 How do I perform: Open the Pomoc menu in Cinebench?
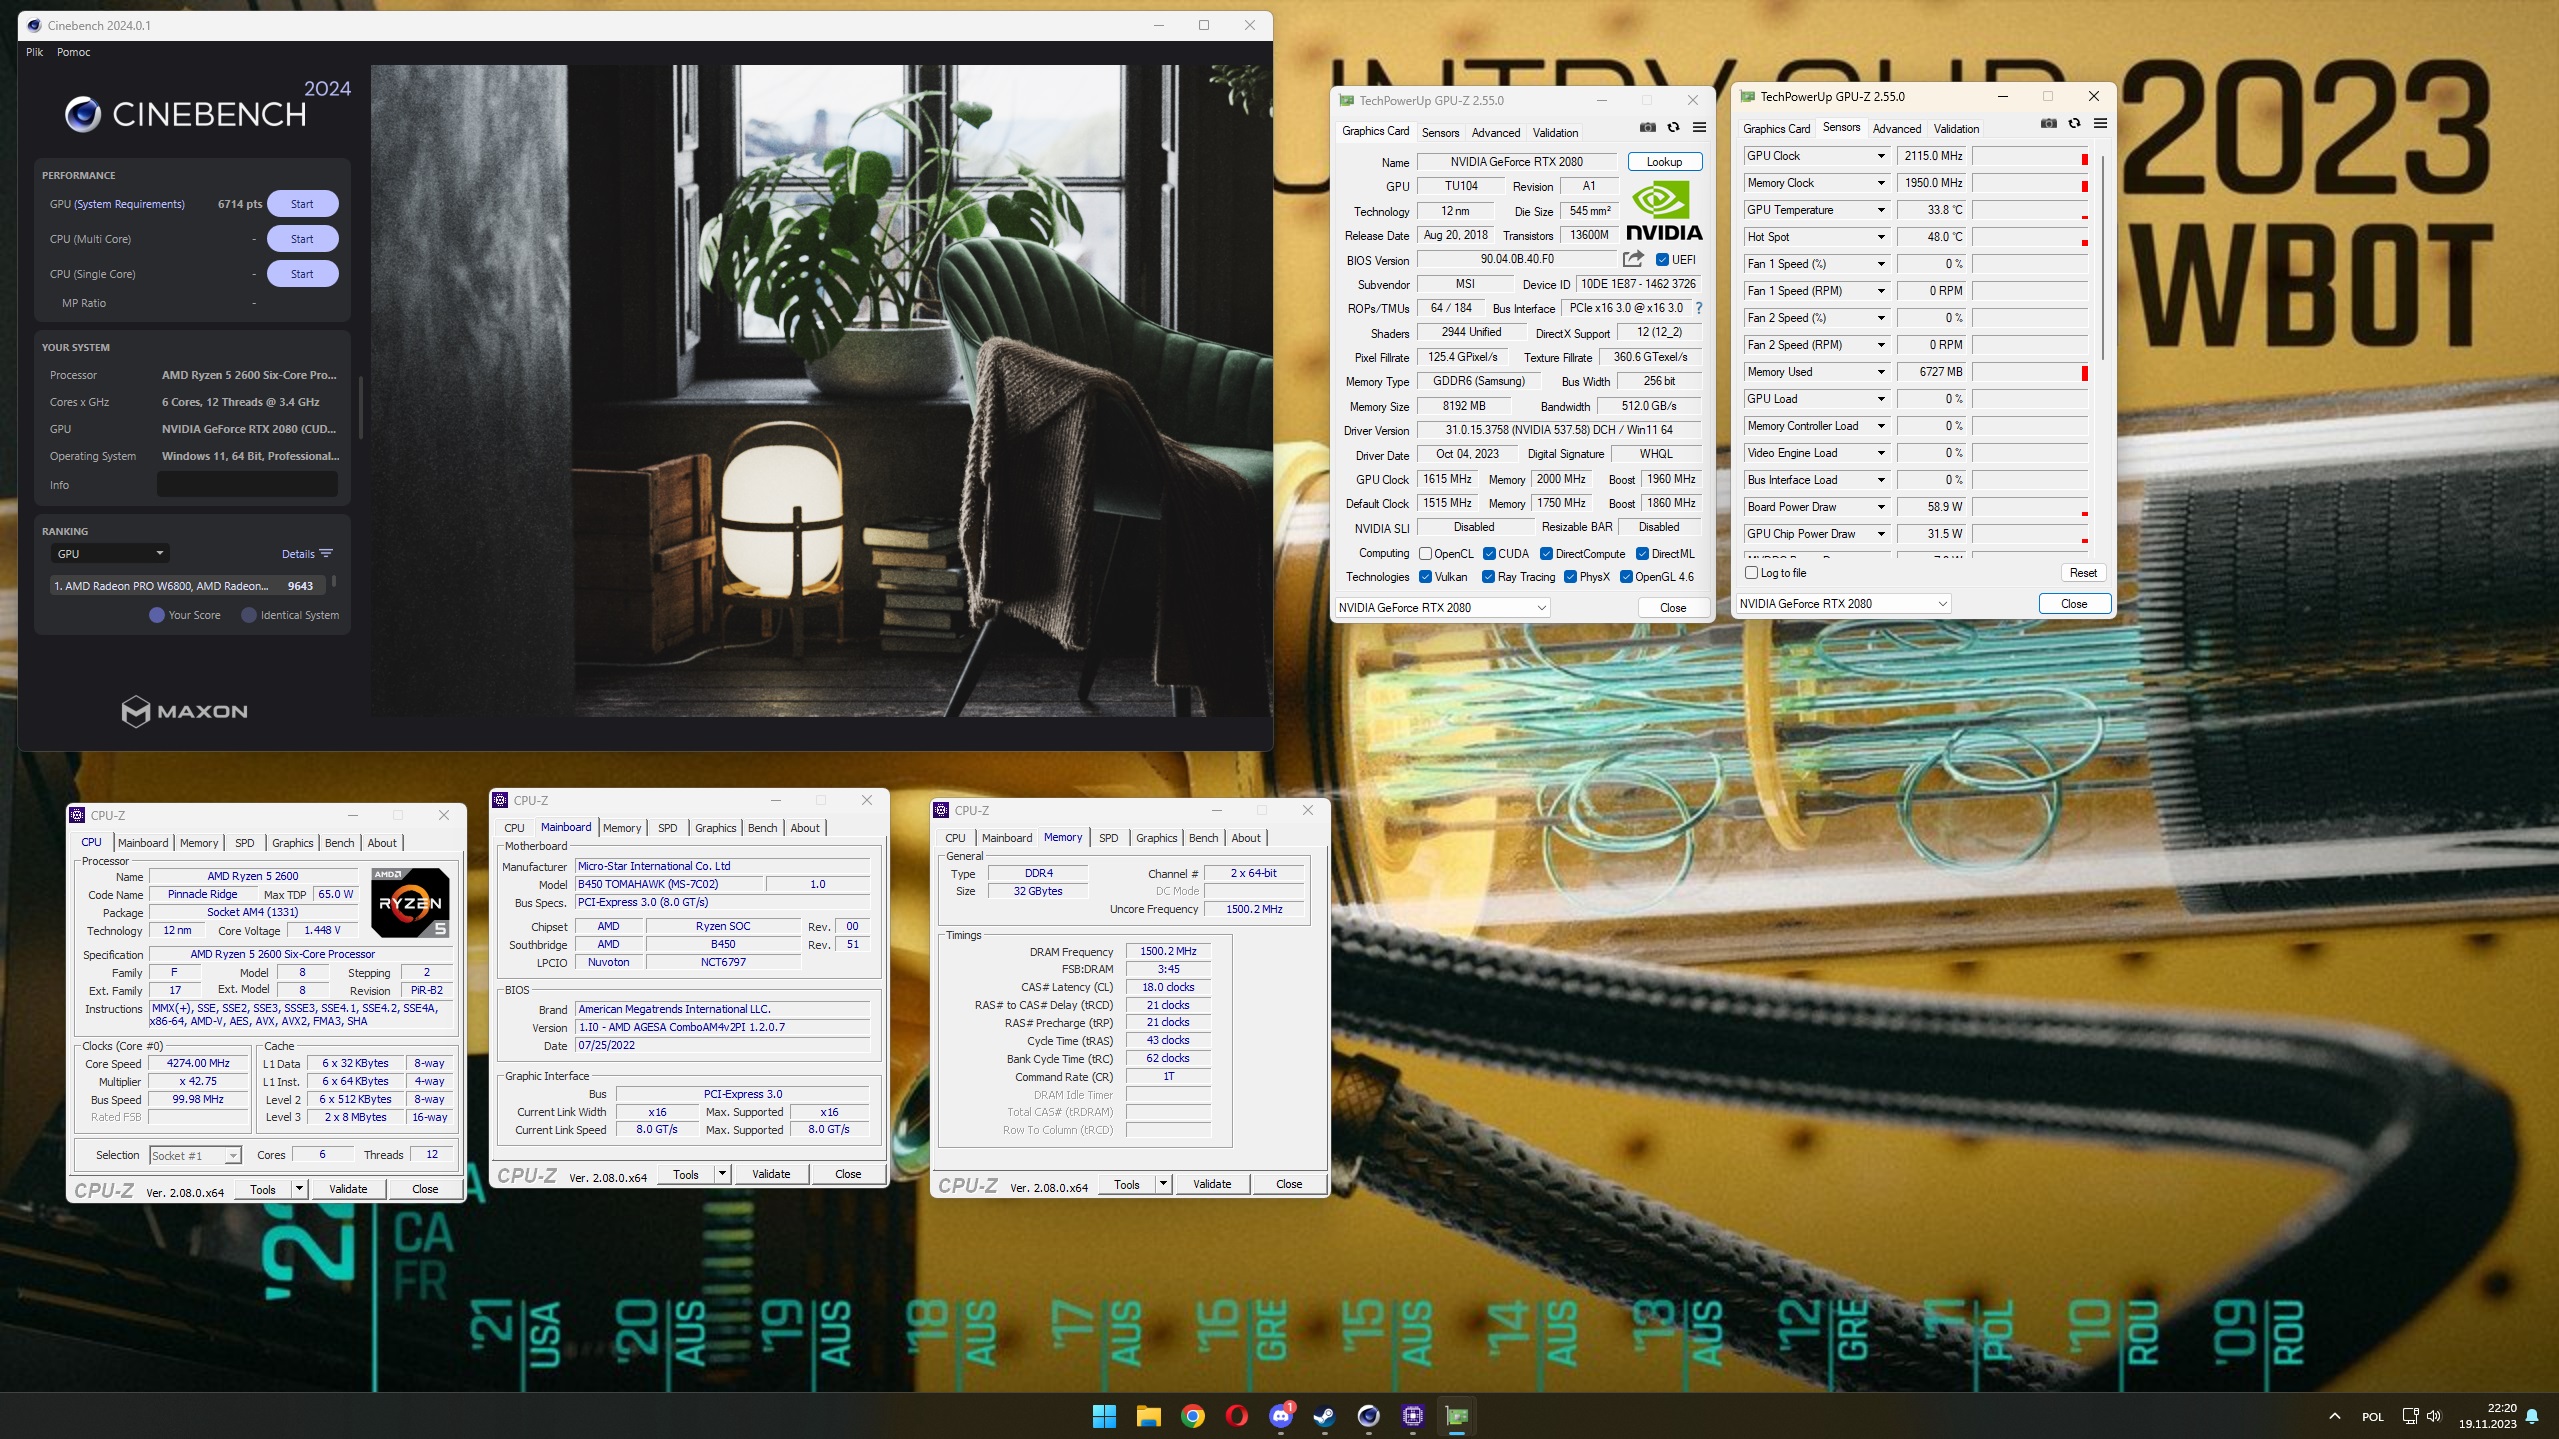point(73,52)
